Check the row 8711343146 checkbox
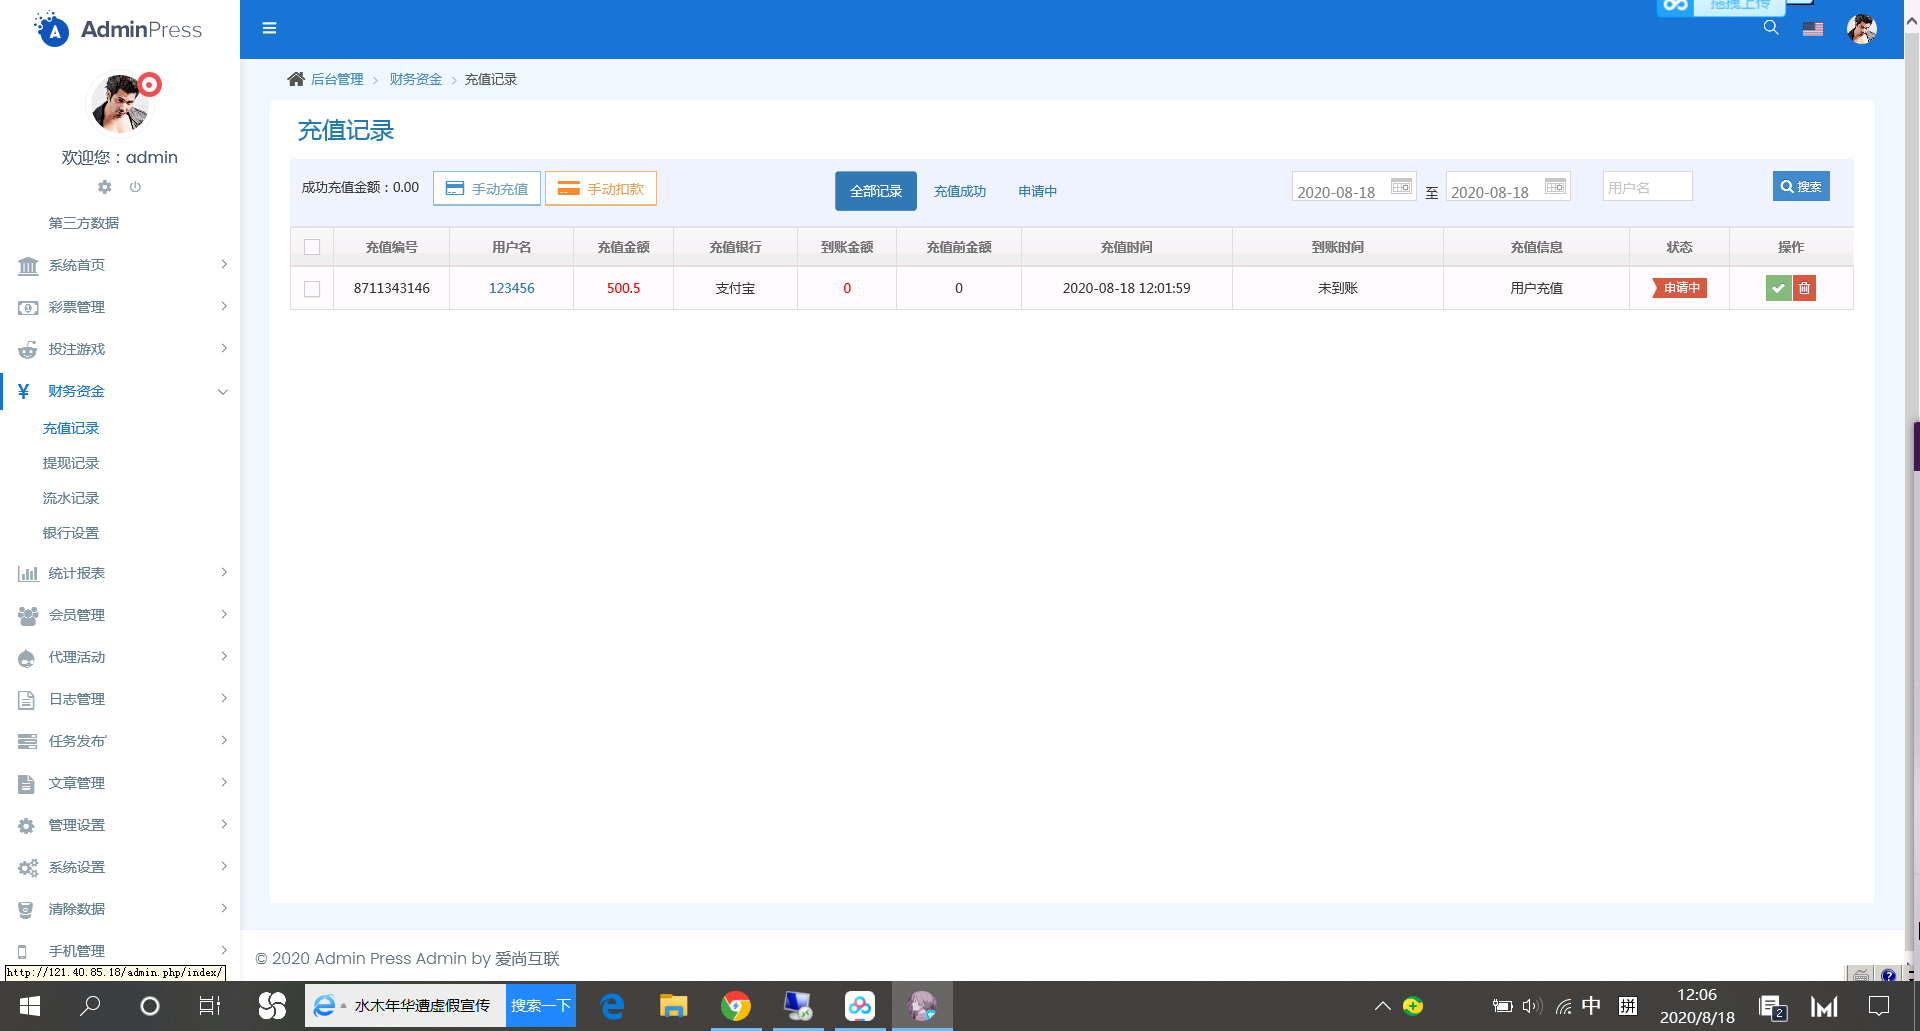The width and height of the screenshot is (1920, 1031). click(312, 288)
